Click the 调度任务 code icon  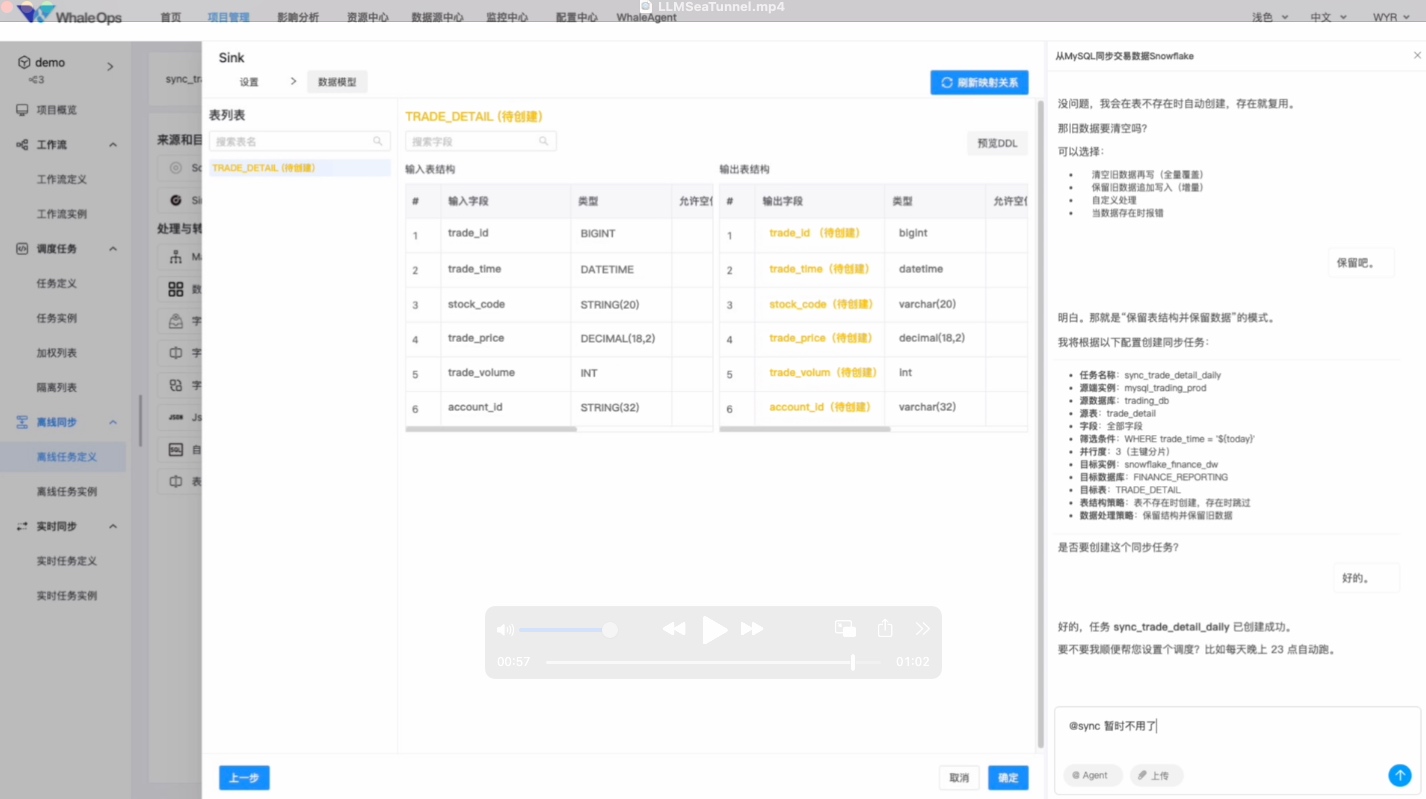22,249
